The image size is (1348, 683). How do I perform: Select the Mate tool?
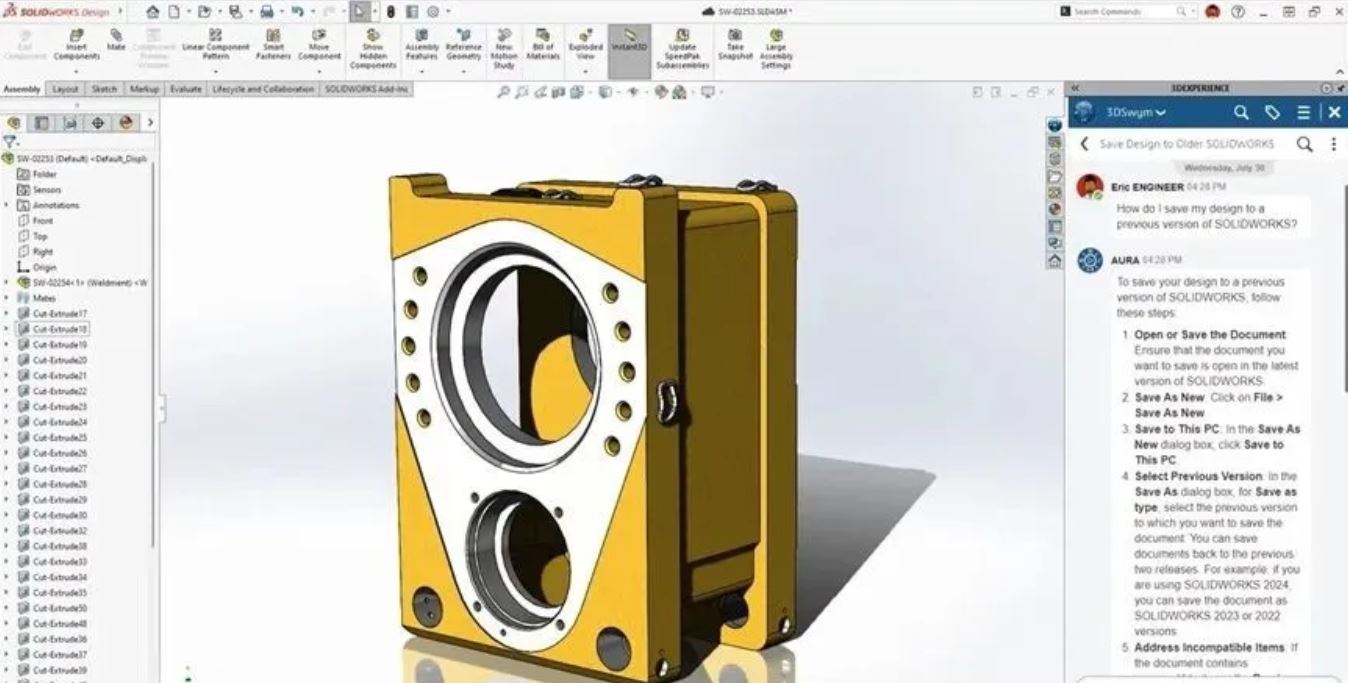click(116, 40)
